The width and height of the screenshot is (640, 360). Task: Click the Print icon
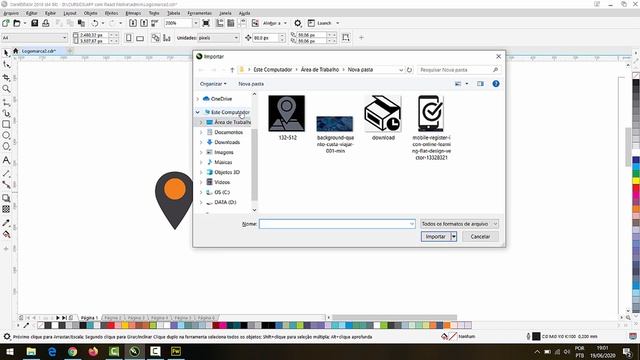coord(46,23)
